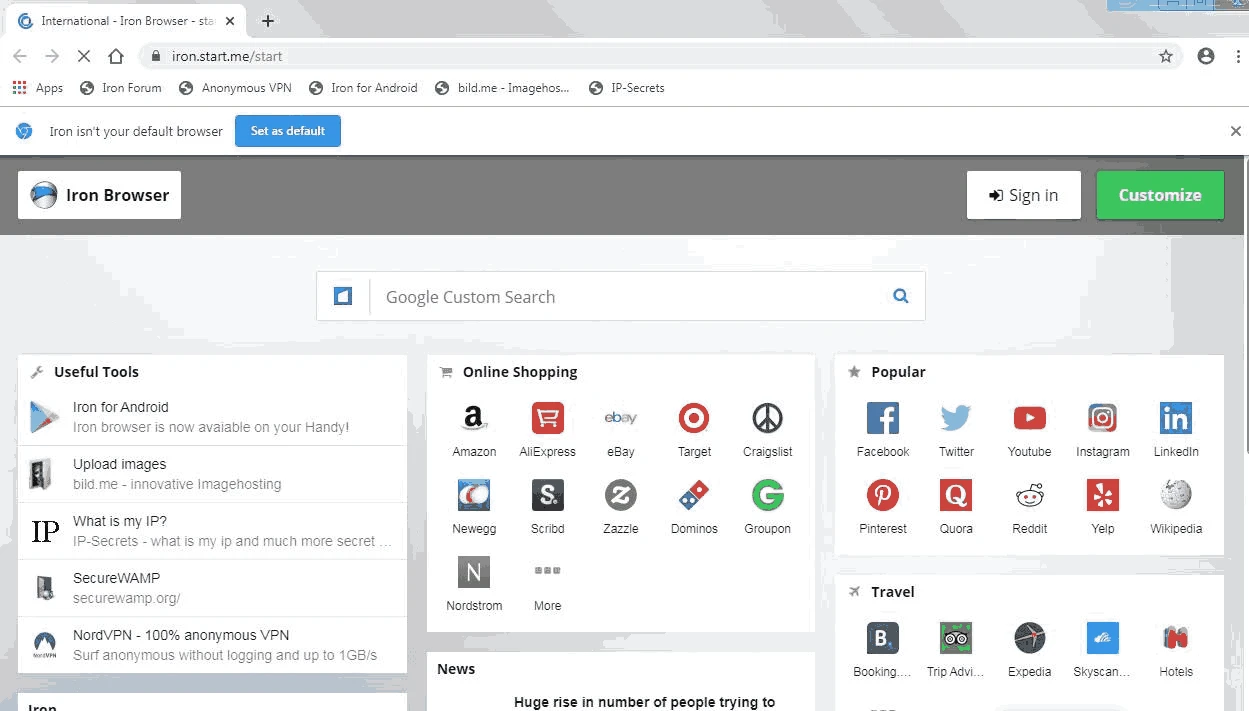Screen dimensions: 1249x711
Task: Open the Facebook icon
Action: [x=882, y=418]
